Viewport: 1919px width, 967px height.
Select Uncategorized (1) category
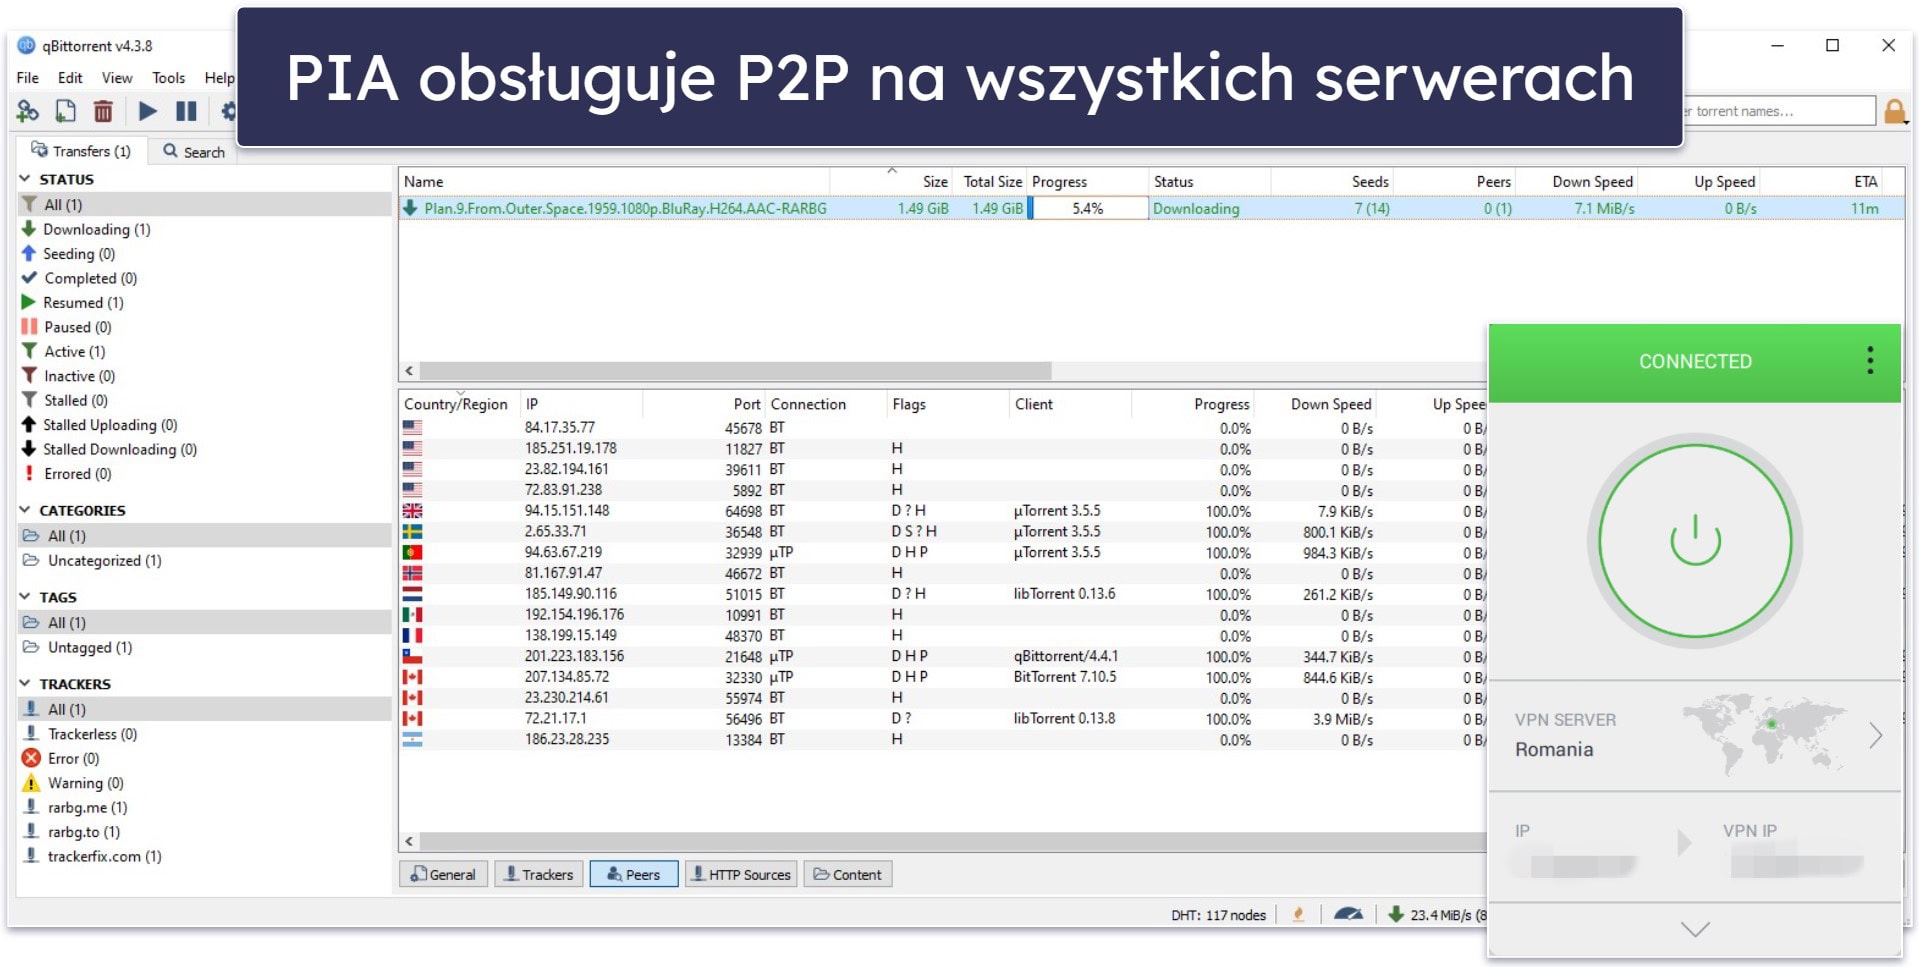click(x=104, y=560)
